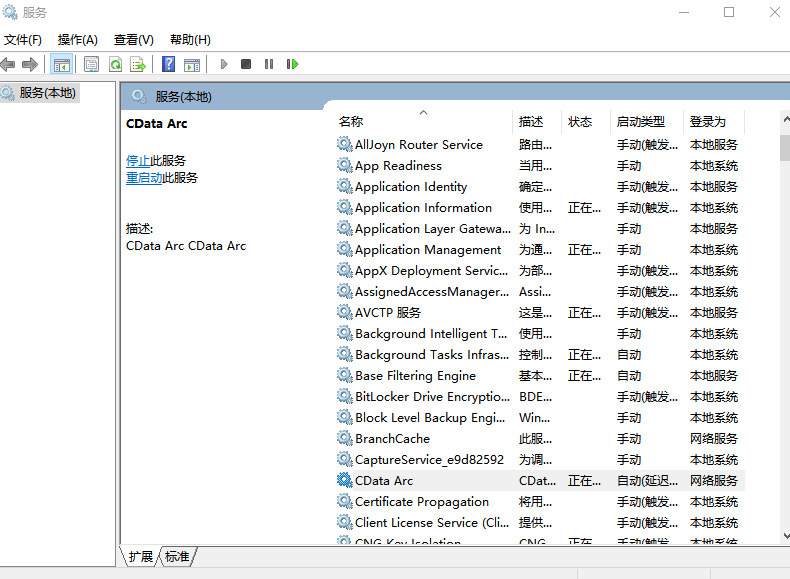This screenshot has height=579, width=790.
Task: Select the Application Management service
Action: 540,249
